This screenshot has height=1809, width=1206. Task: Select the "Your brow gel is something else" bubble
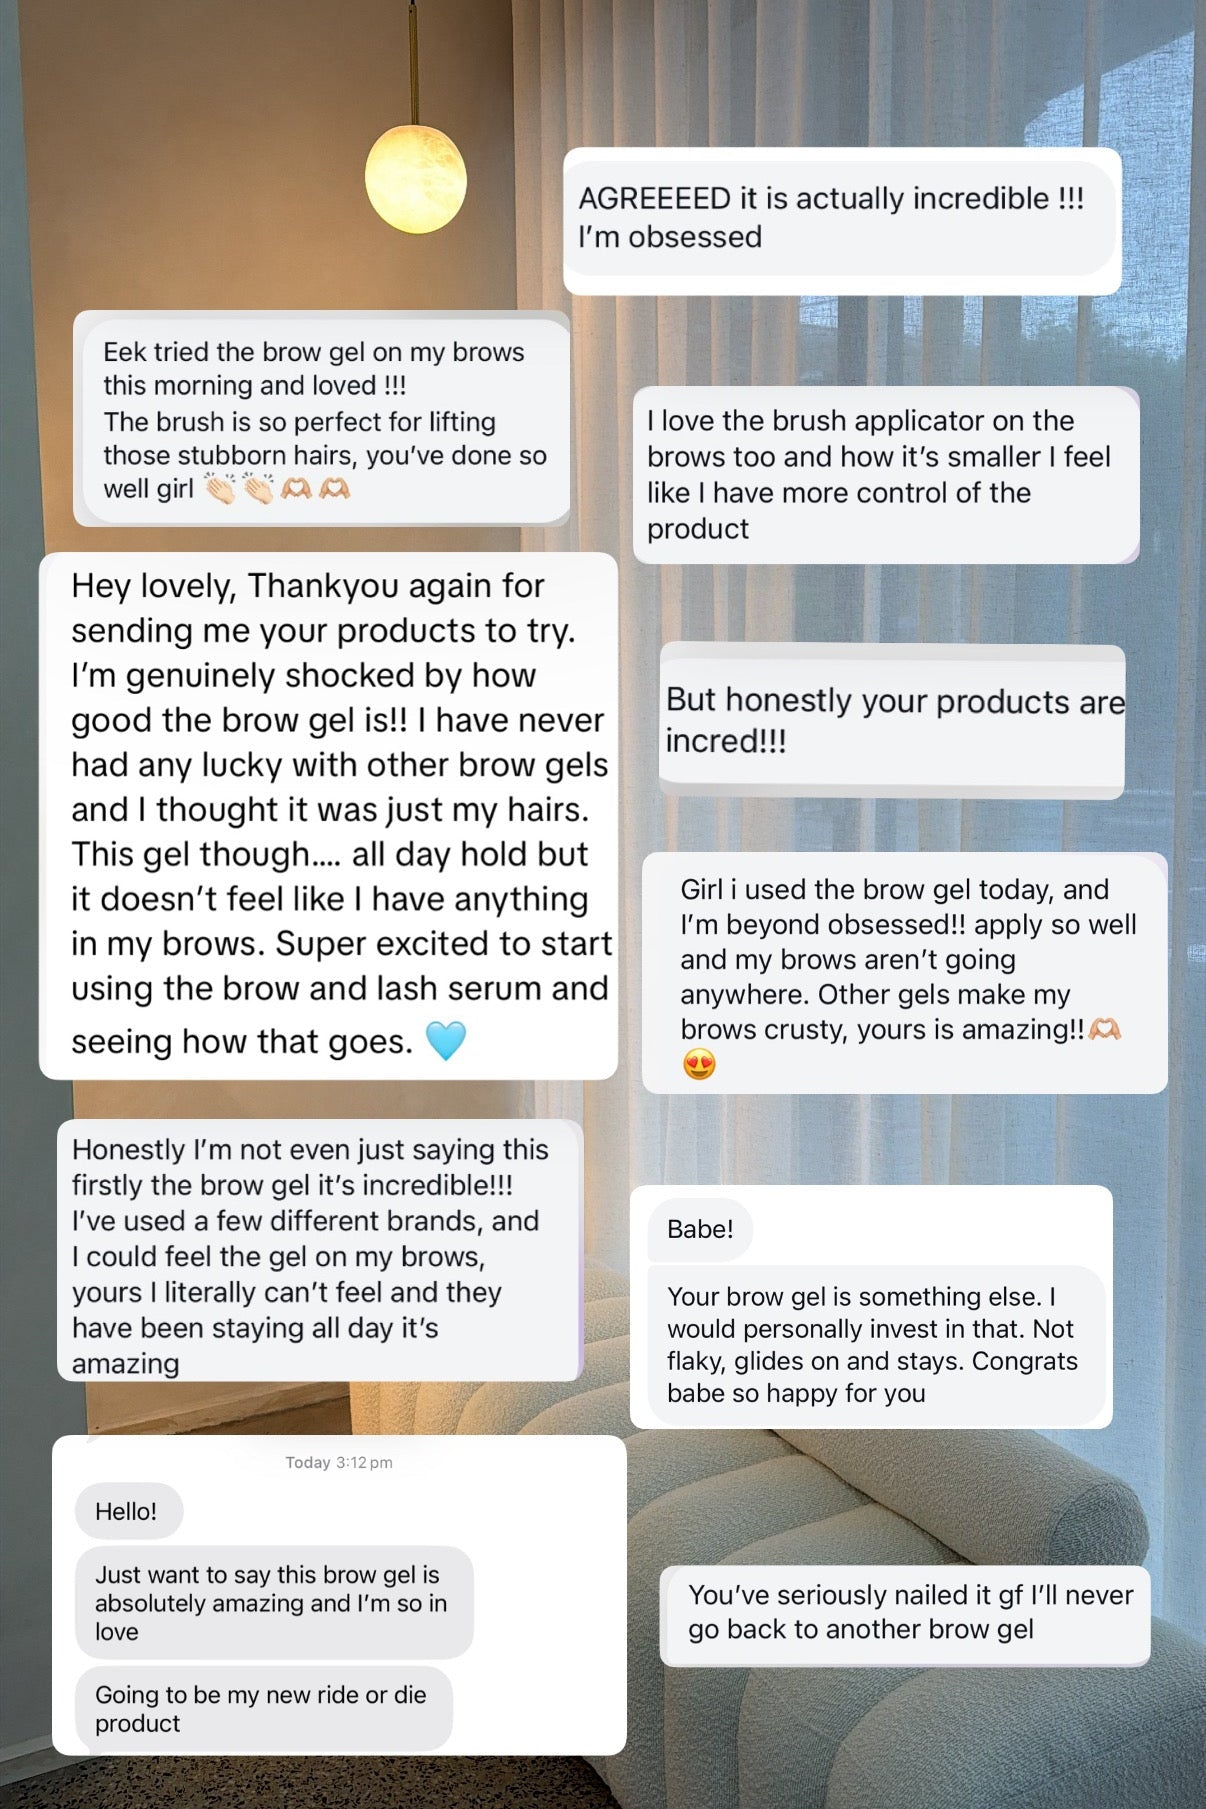tap(872, 1344)
